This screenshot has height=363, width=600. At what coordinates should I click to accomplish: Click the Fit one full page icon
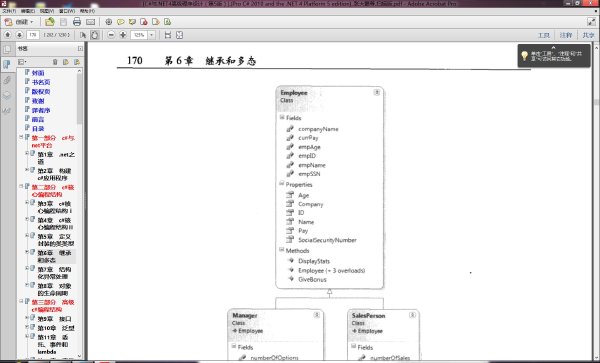pos(179,35)
